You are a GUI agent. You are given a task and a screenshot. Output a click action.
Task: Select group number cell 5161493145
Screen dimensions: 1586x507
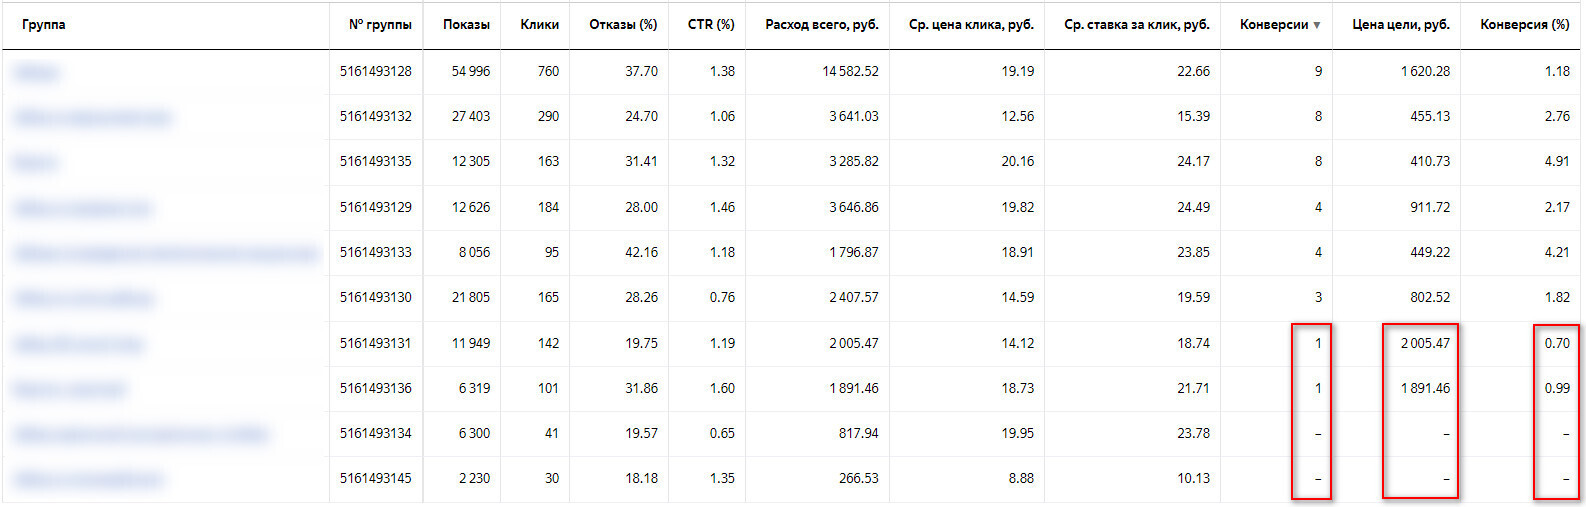click(375, 478)
